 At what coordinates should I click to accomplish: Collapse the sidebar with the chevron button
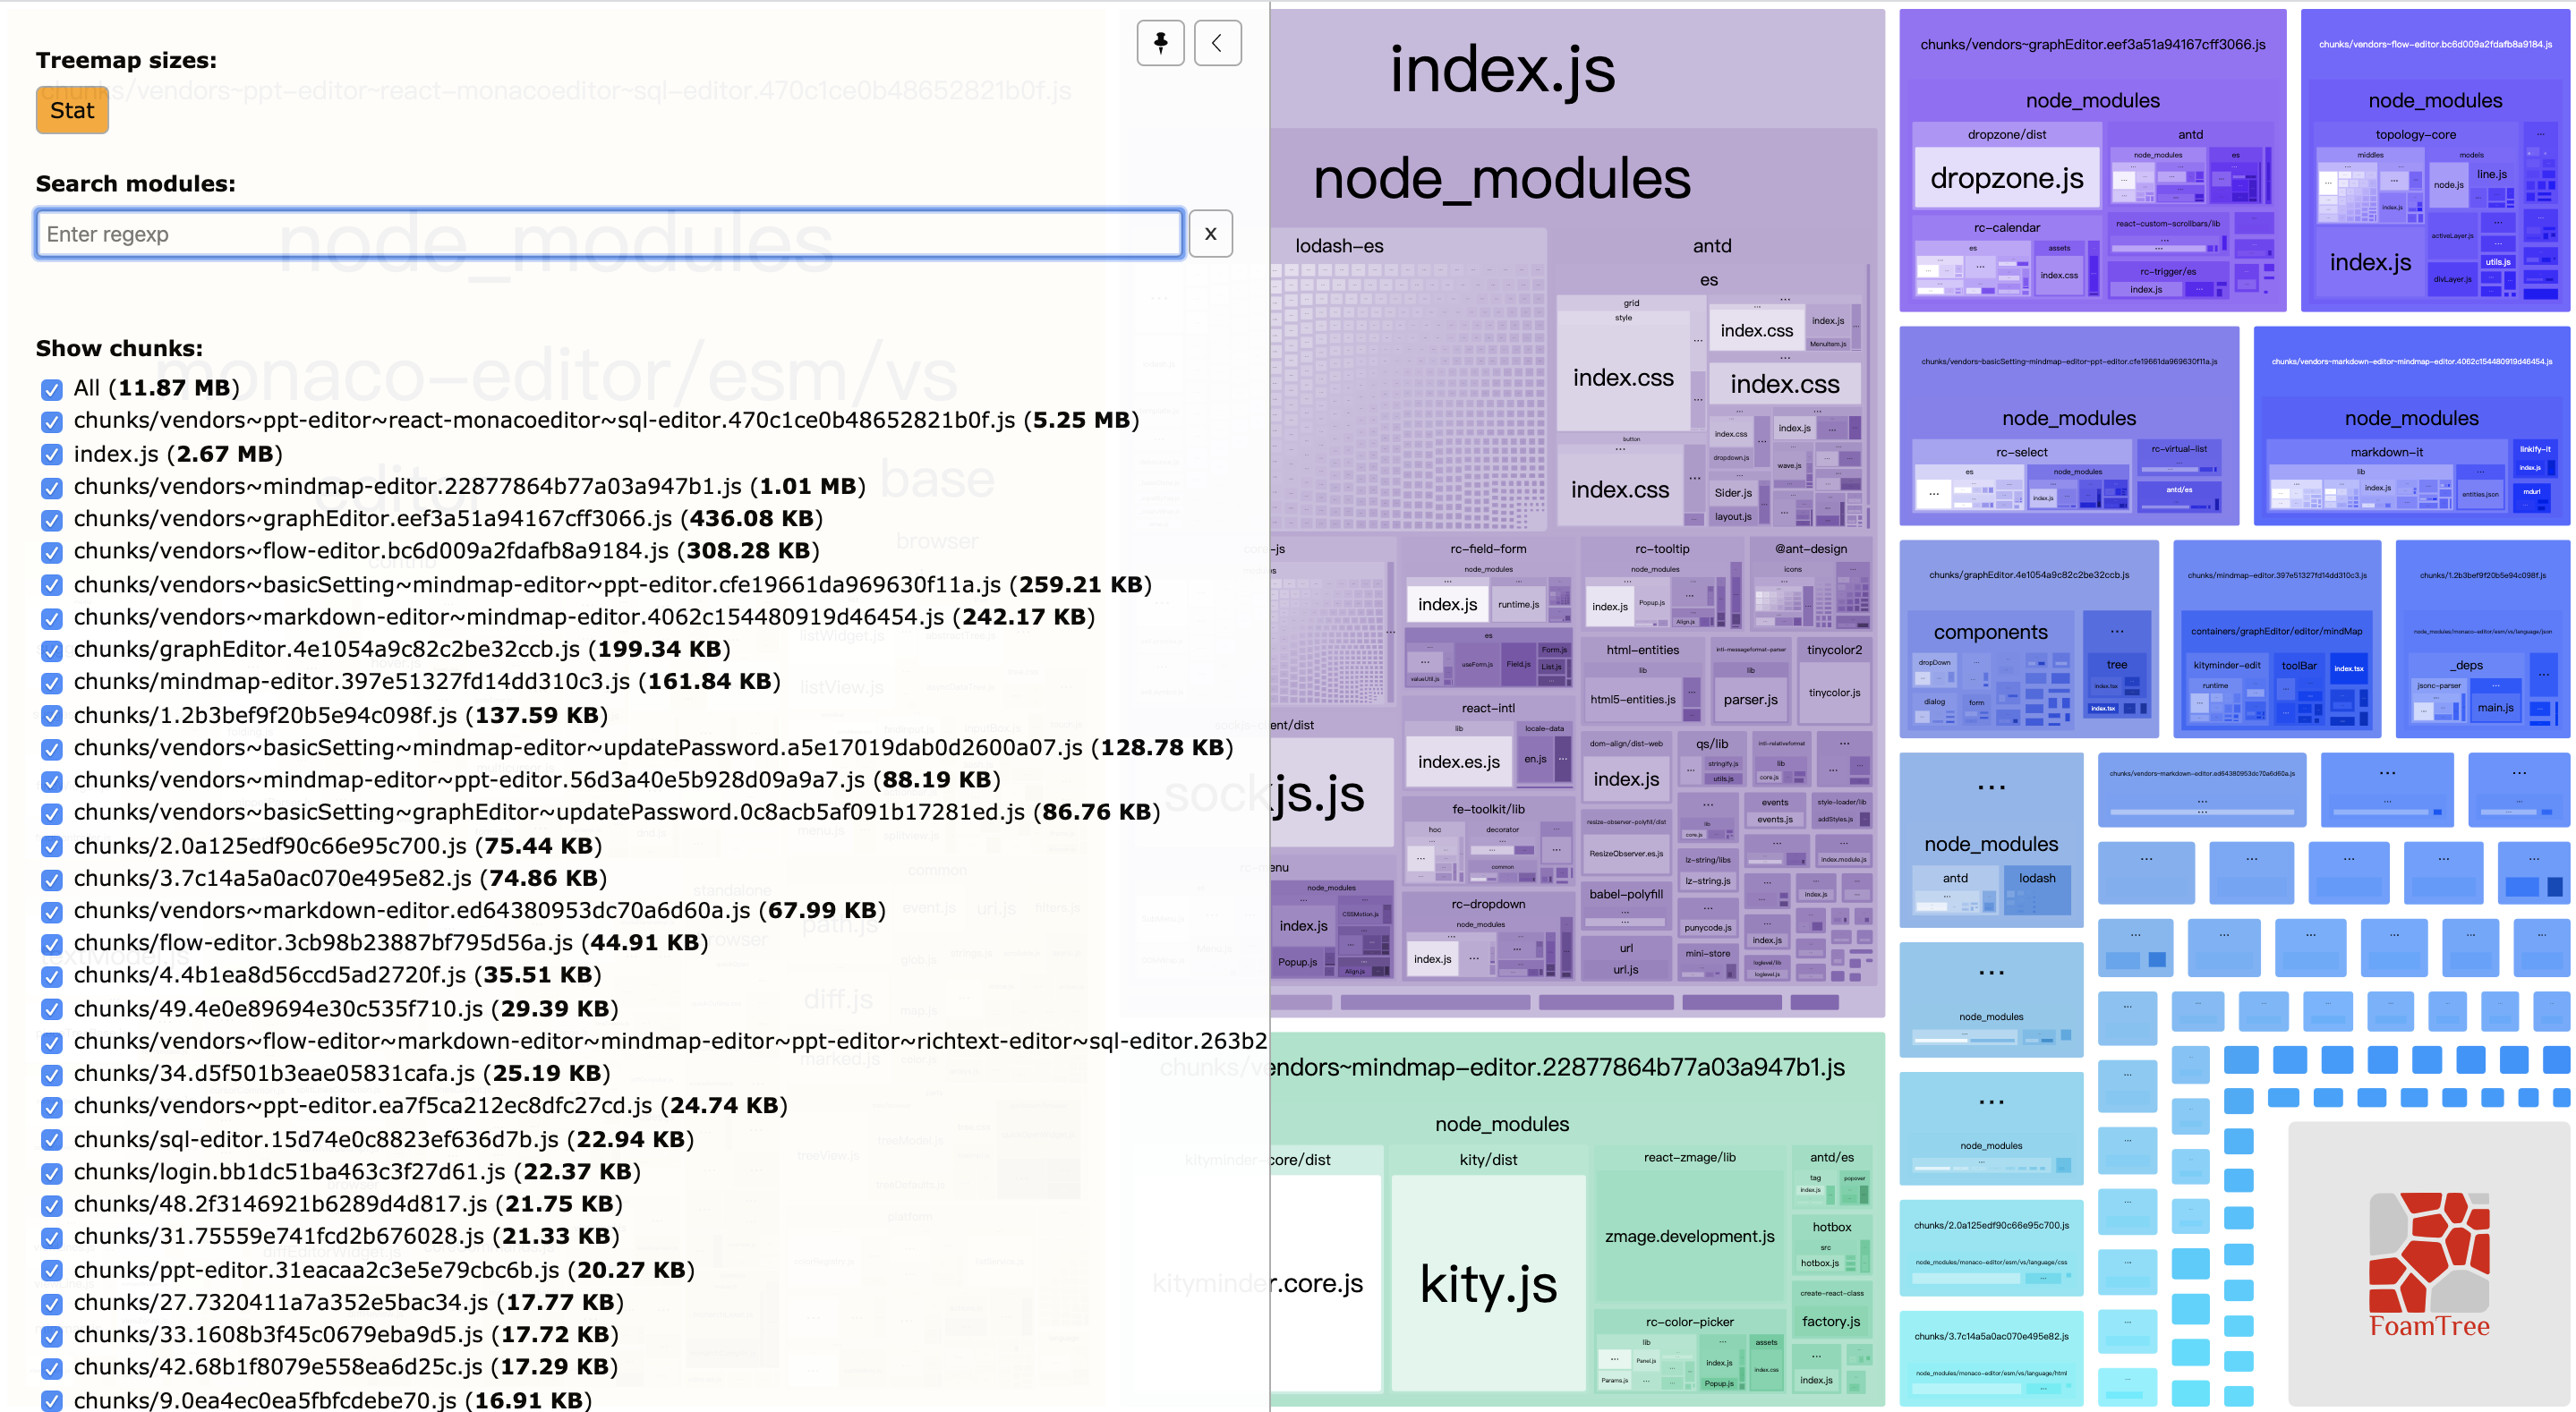[x=1217, y=43]
